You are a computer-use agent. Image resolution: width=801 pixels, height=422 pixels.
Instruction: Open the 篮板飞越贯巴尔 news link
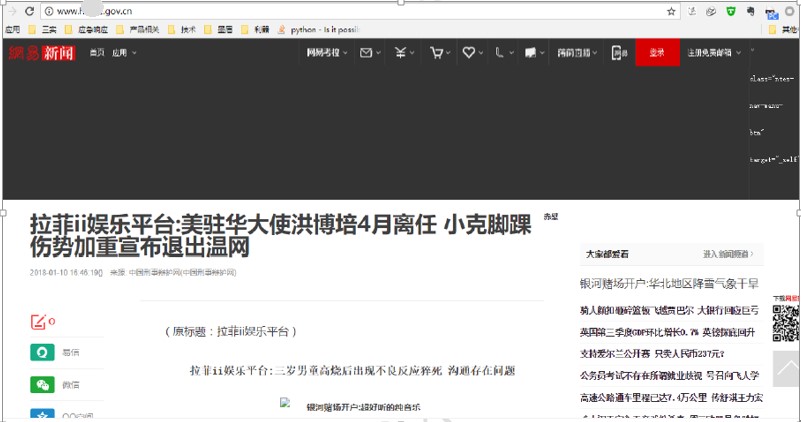click(x=669, y=310)
